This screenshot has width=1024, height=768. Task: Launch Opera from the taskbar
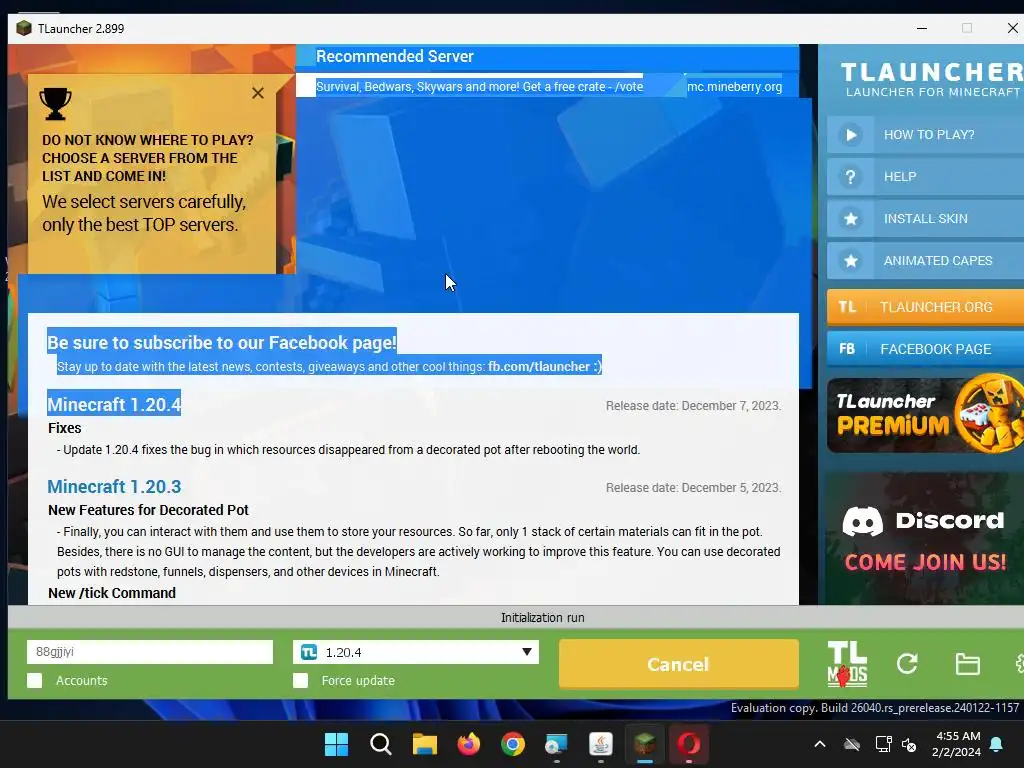(x=689, y=744)
